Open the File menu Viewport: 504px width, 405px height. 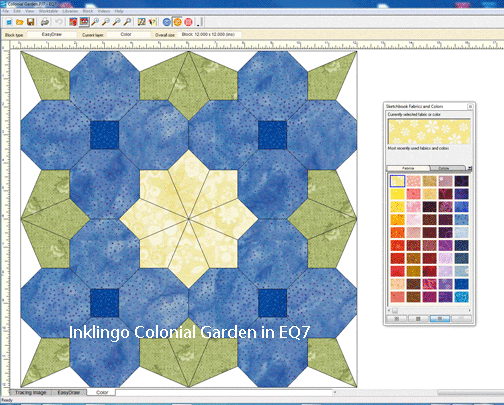click(x=6, y=11)
